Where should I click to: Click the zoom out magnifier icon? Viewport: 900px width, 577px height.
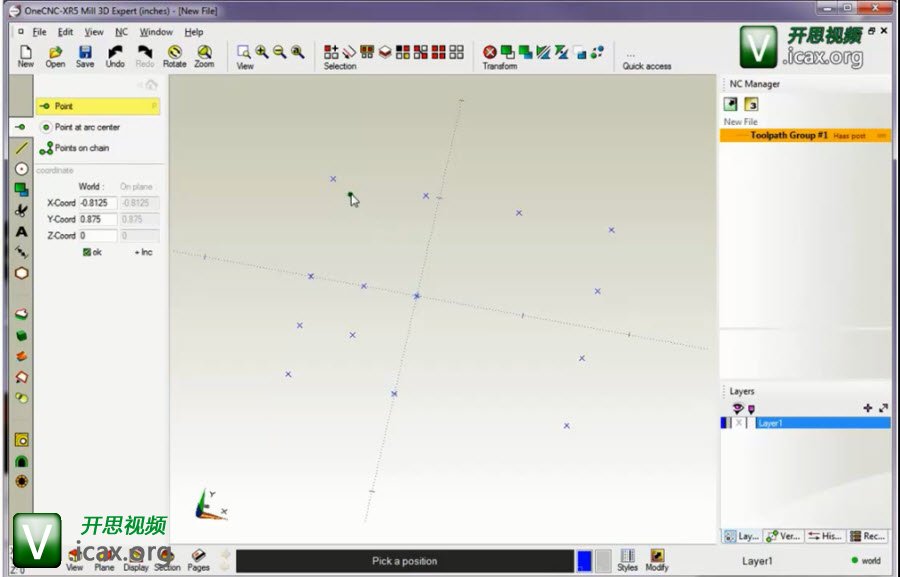tap(280, 52)
